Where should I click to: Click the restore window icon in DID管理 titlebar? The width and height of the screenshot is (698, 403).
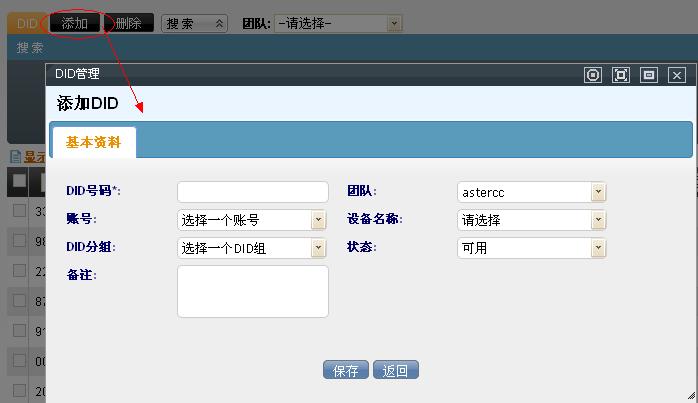coord(648,75)
